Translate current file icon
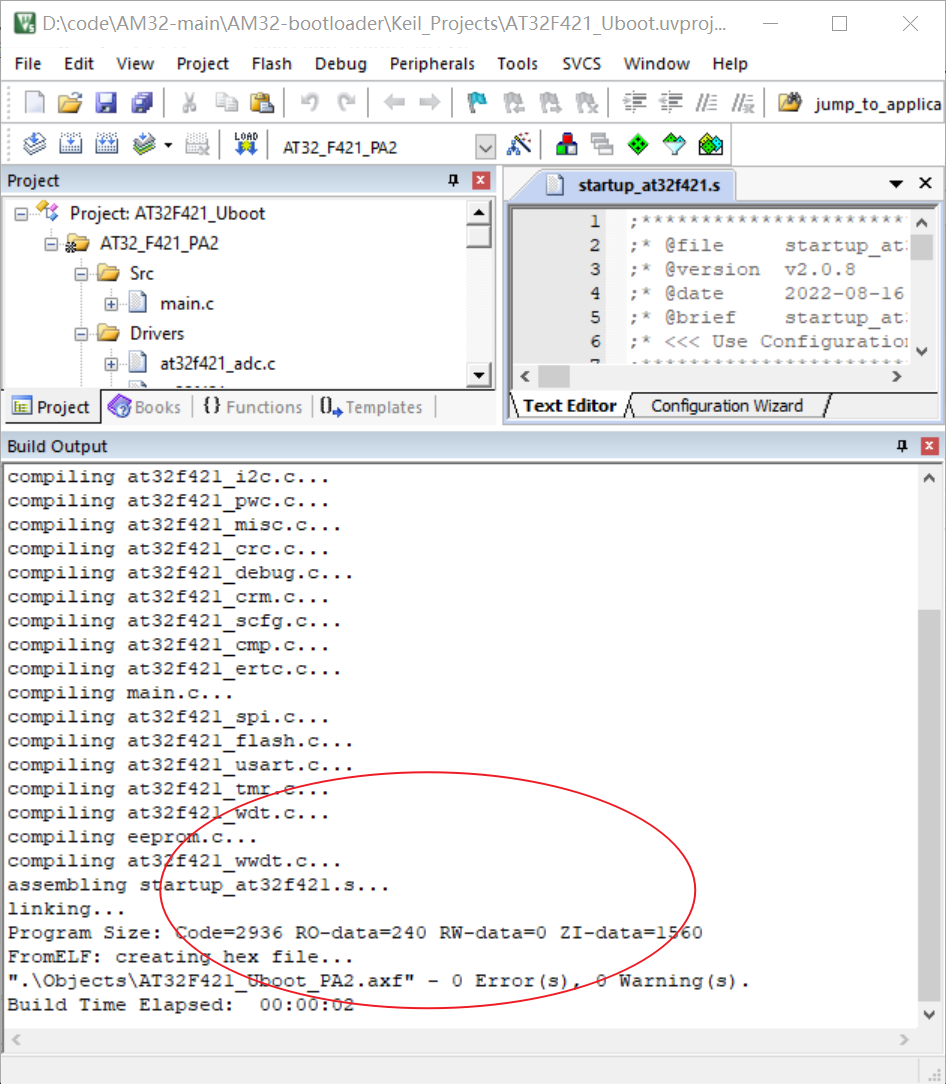Image resolution: width=946 pixels, height=1084 pixels. (x=34, y=144)
